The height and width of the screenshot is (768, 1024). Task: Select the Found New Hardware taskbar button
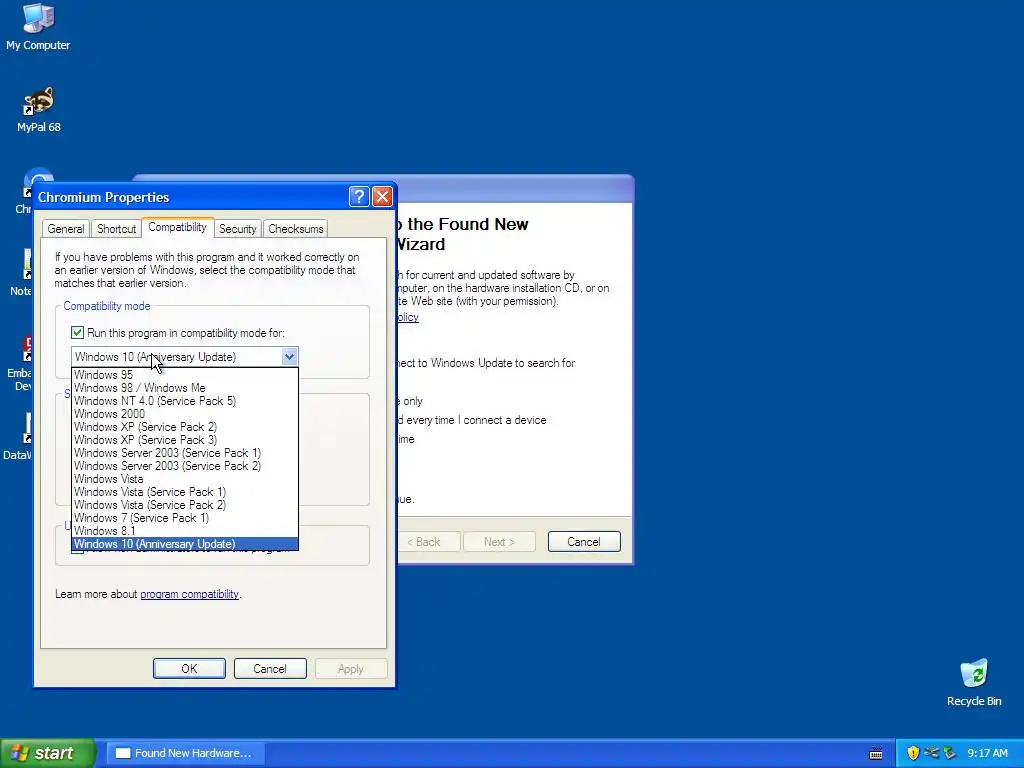tap(186, 753)
